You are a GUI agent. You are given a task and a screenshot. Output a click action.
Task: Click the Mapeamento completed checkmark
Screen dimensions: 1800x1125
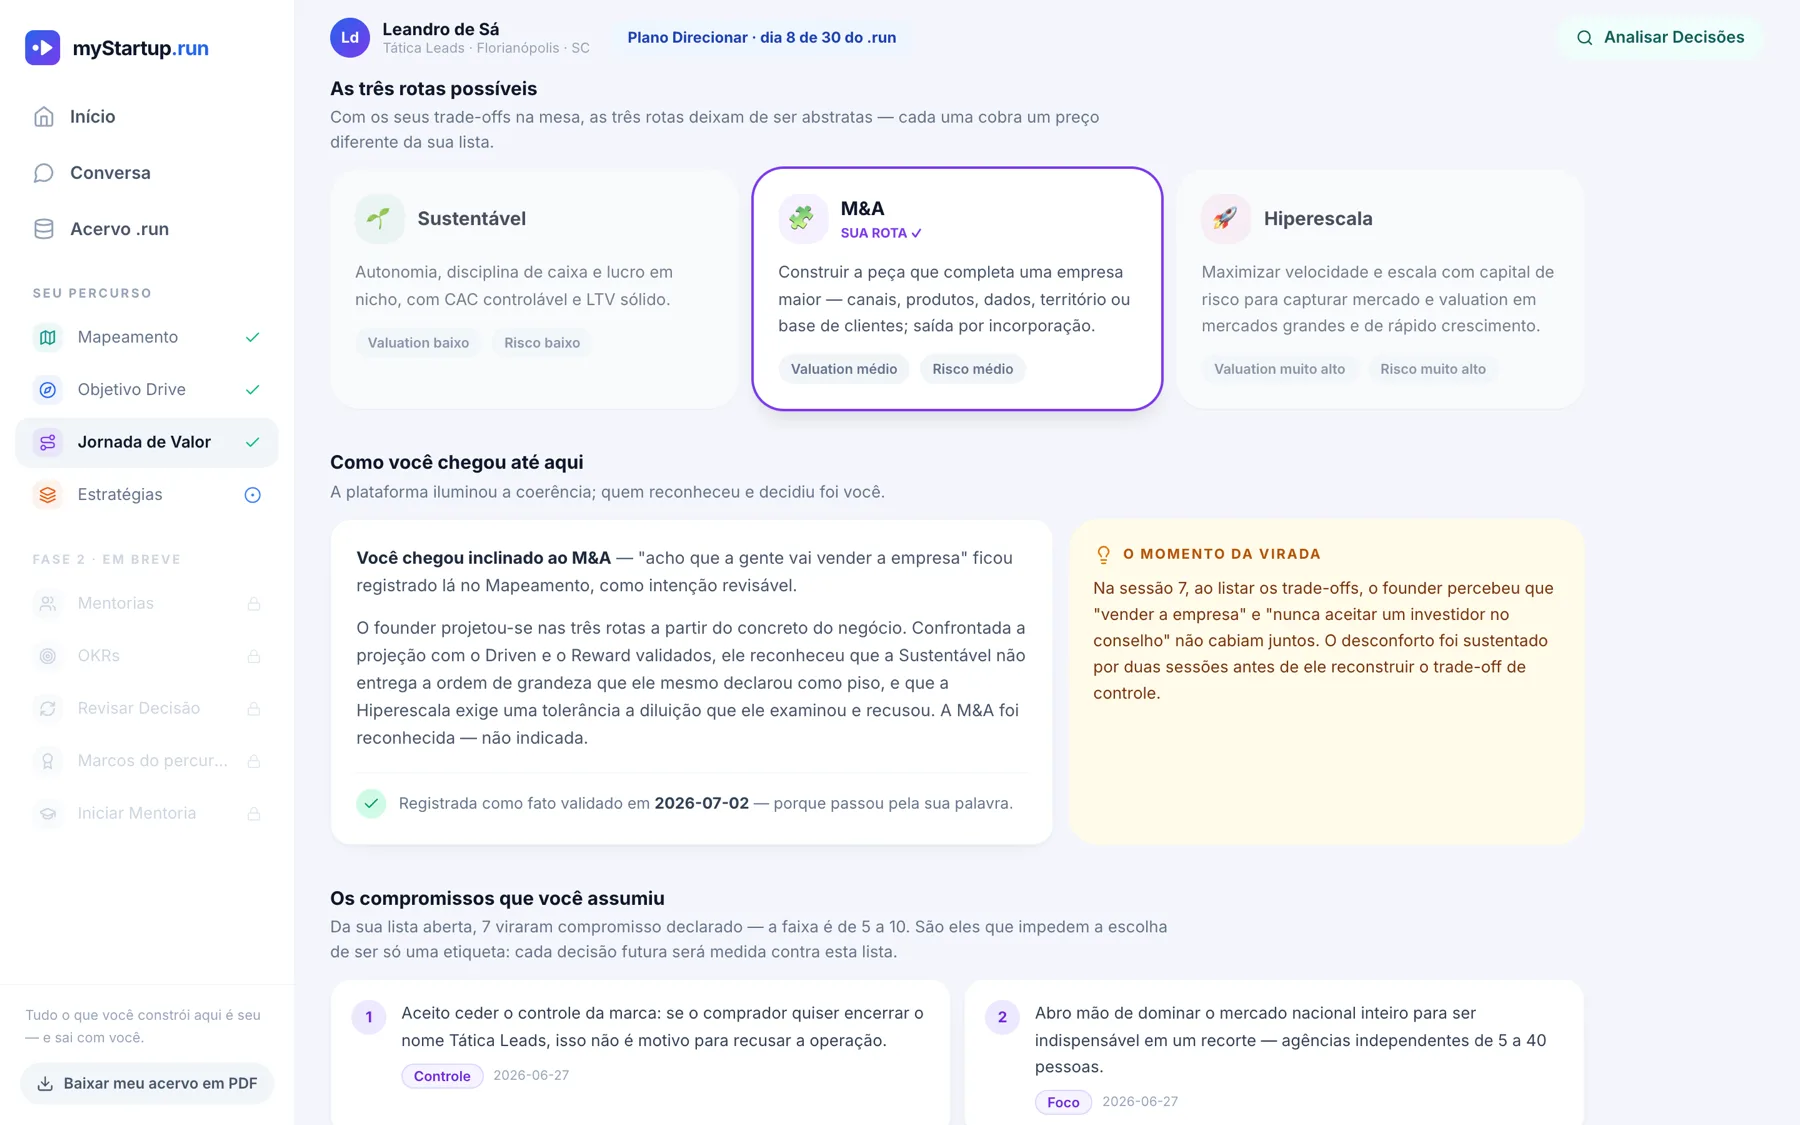pyautogui.click(x=253, y=337)
